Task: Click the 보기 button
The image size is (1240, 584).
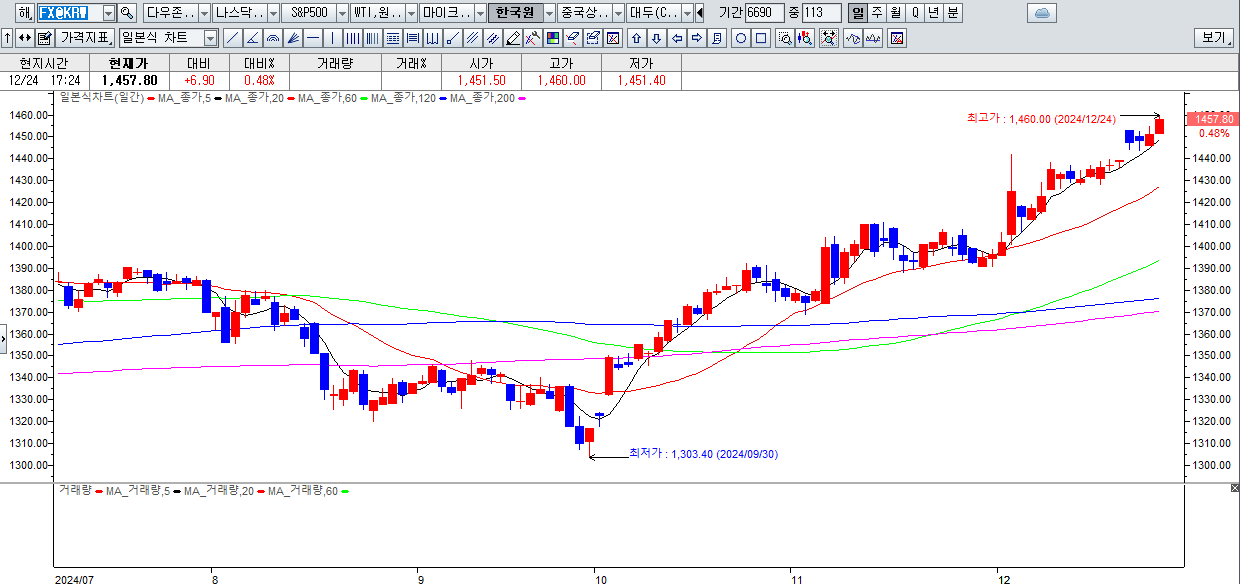Action: (x=1213, y=39)
